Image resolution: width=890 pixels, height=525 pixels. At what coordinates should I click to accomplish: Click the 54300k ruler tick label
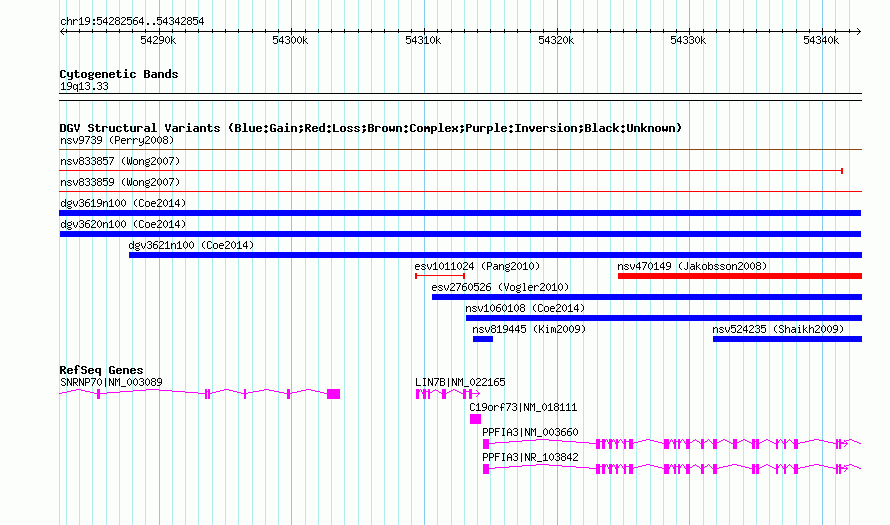click(290, 40)
